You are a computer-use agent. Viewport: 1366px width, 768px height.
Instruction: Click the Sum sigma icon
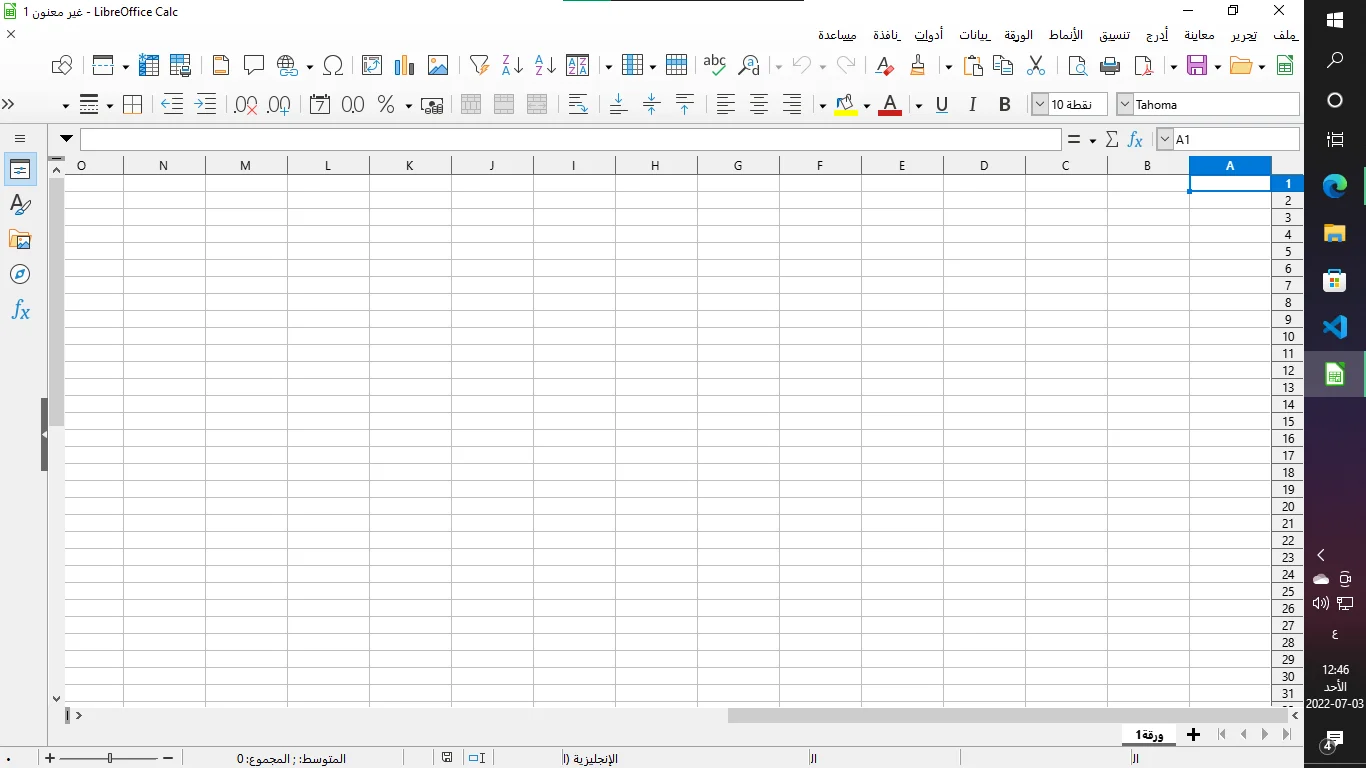coord(1112,140)
